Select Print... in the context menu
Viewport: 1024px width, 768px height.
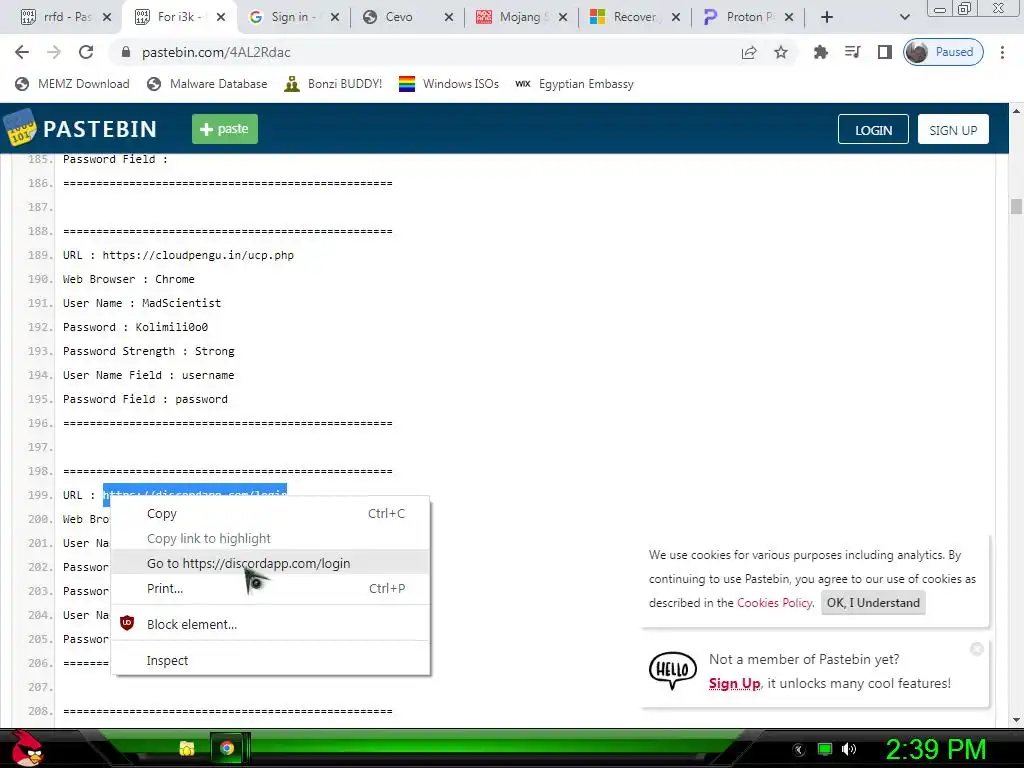point(270,588)
